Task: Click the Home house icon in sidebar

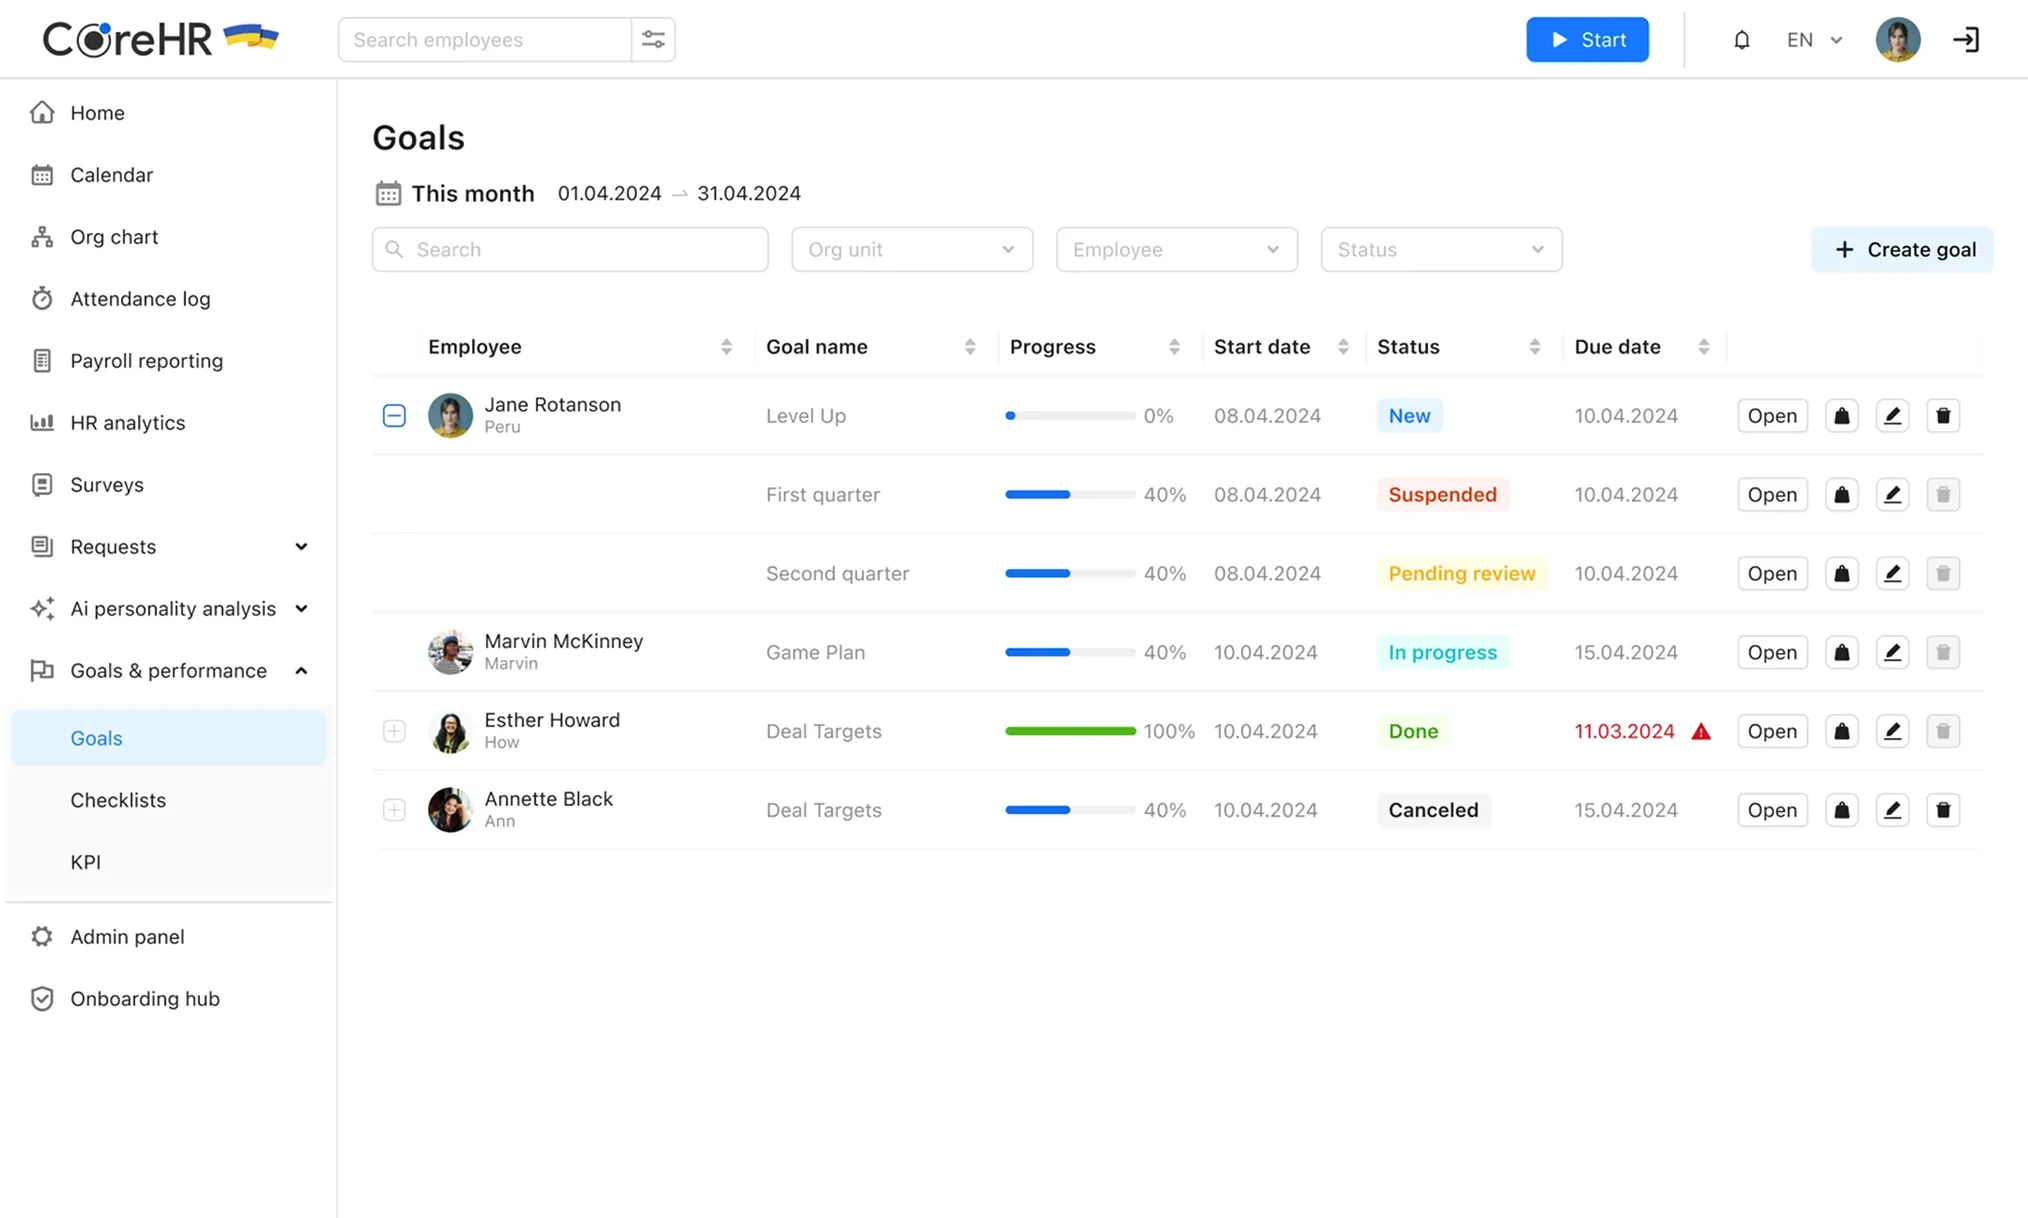Action: 42,112
